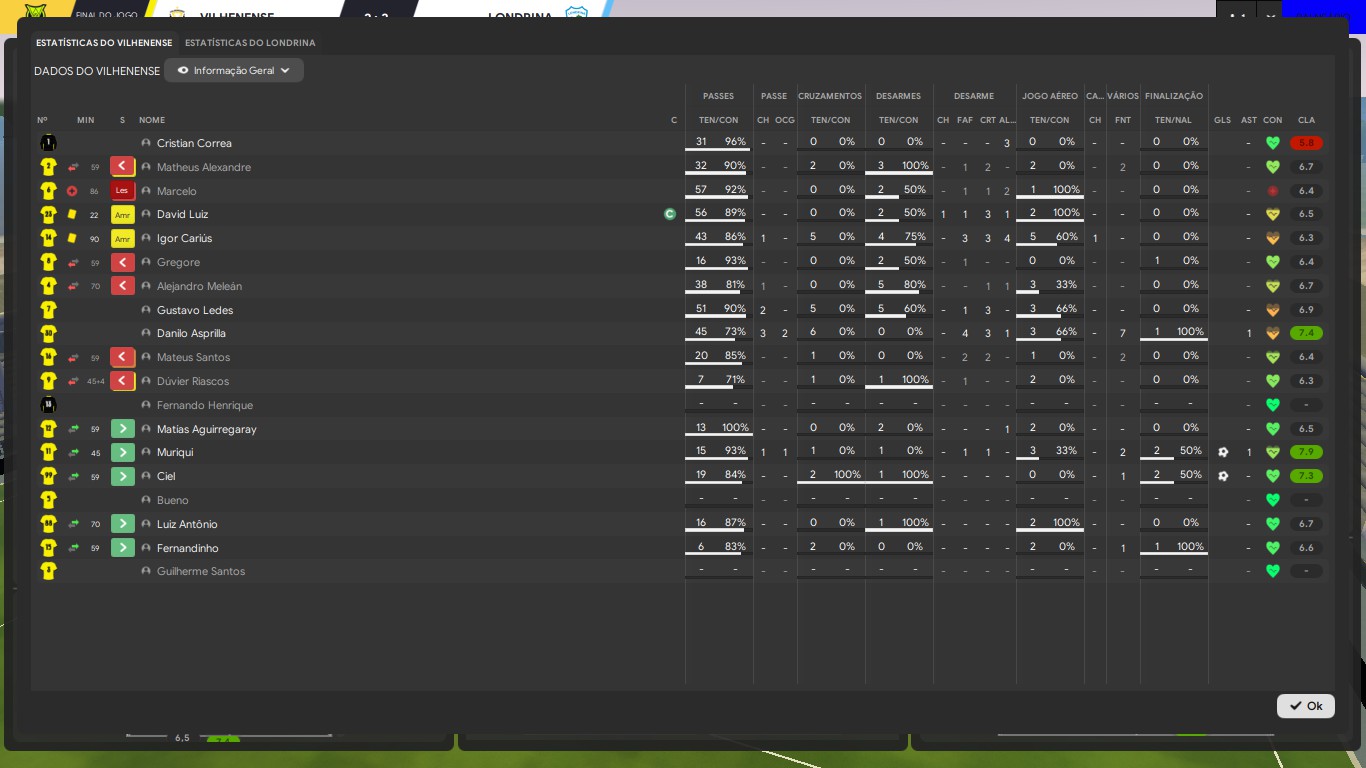Sort by the NOME column header
The image size is (1366, 768).
click(152, 120)
